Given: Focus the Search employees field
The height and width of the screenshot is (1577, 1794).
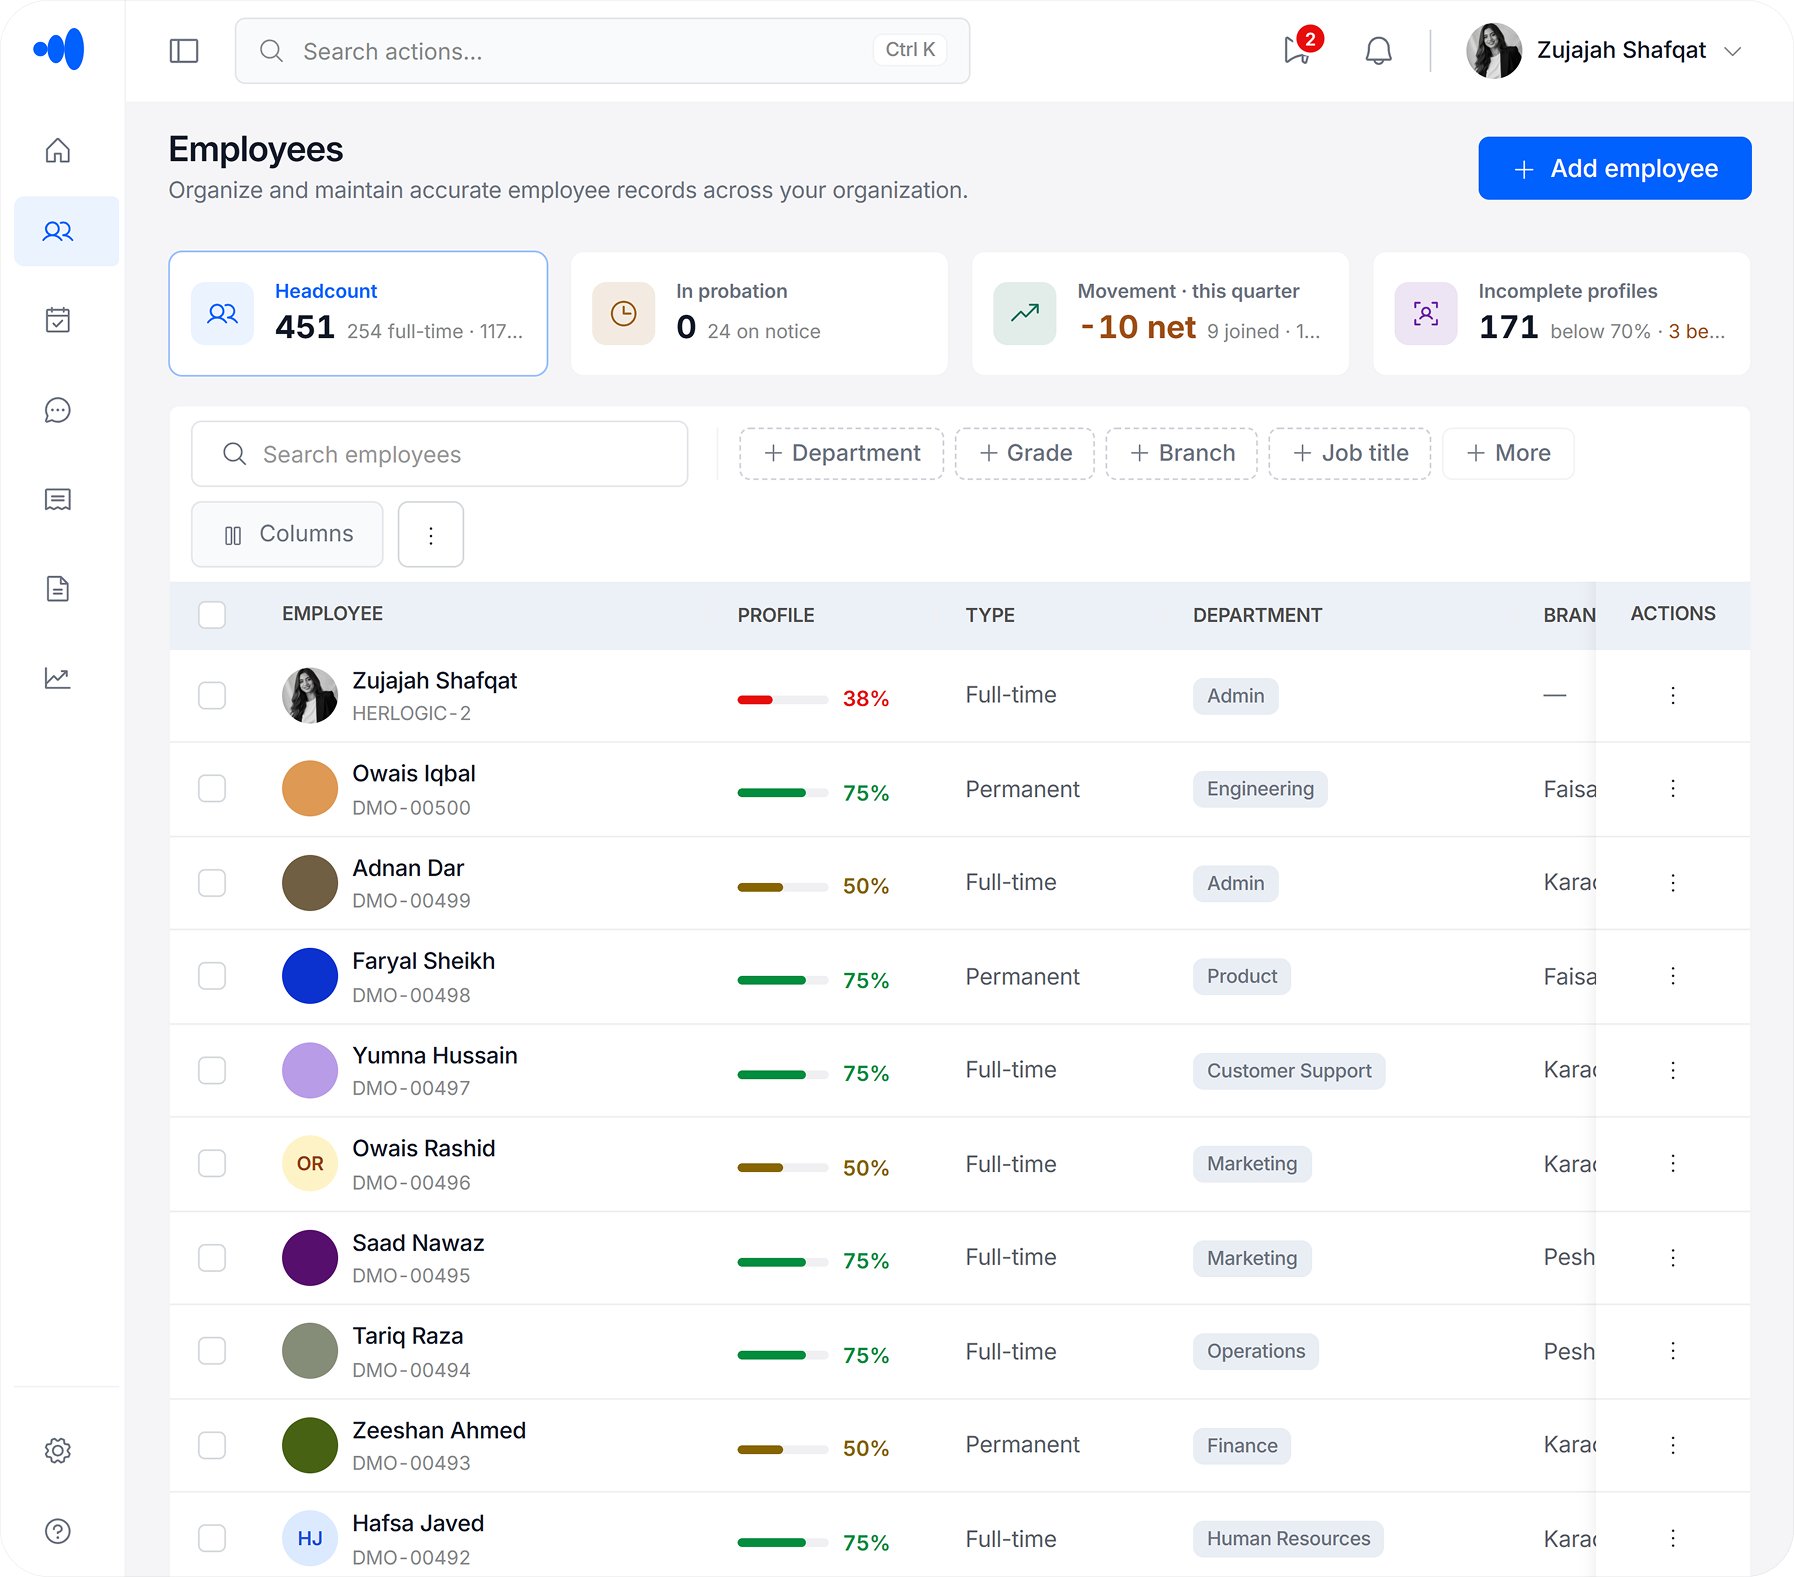Looking at the screenshot, I should 440,454.
